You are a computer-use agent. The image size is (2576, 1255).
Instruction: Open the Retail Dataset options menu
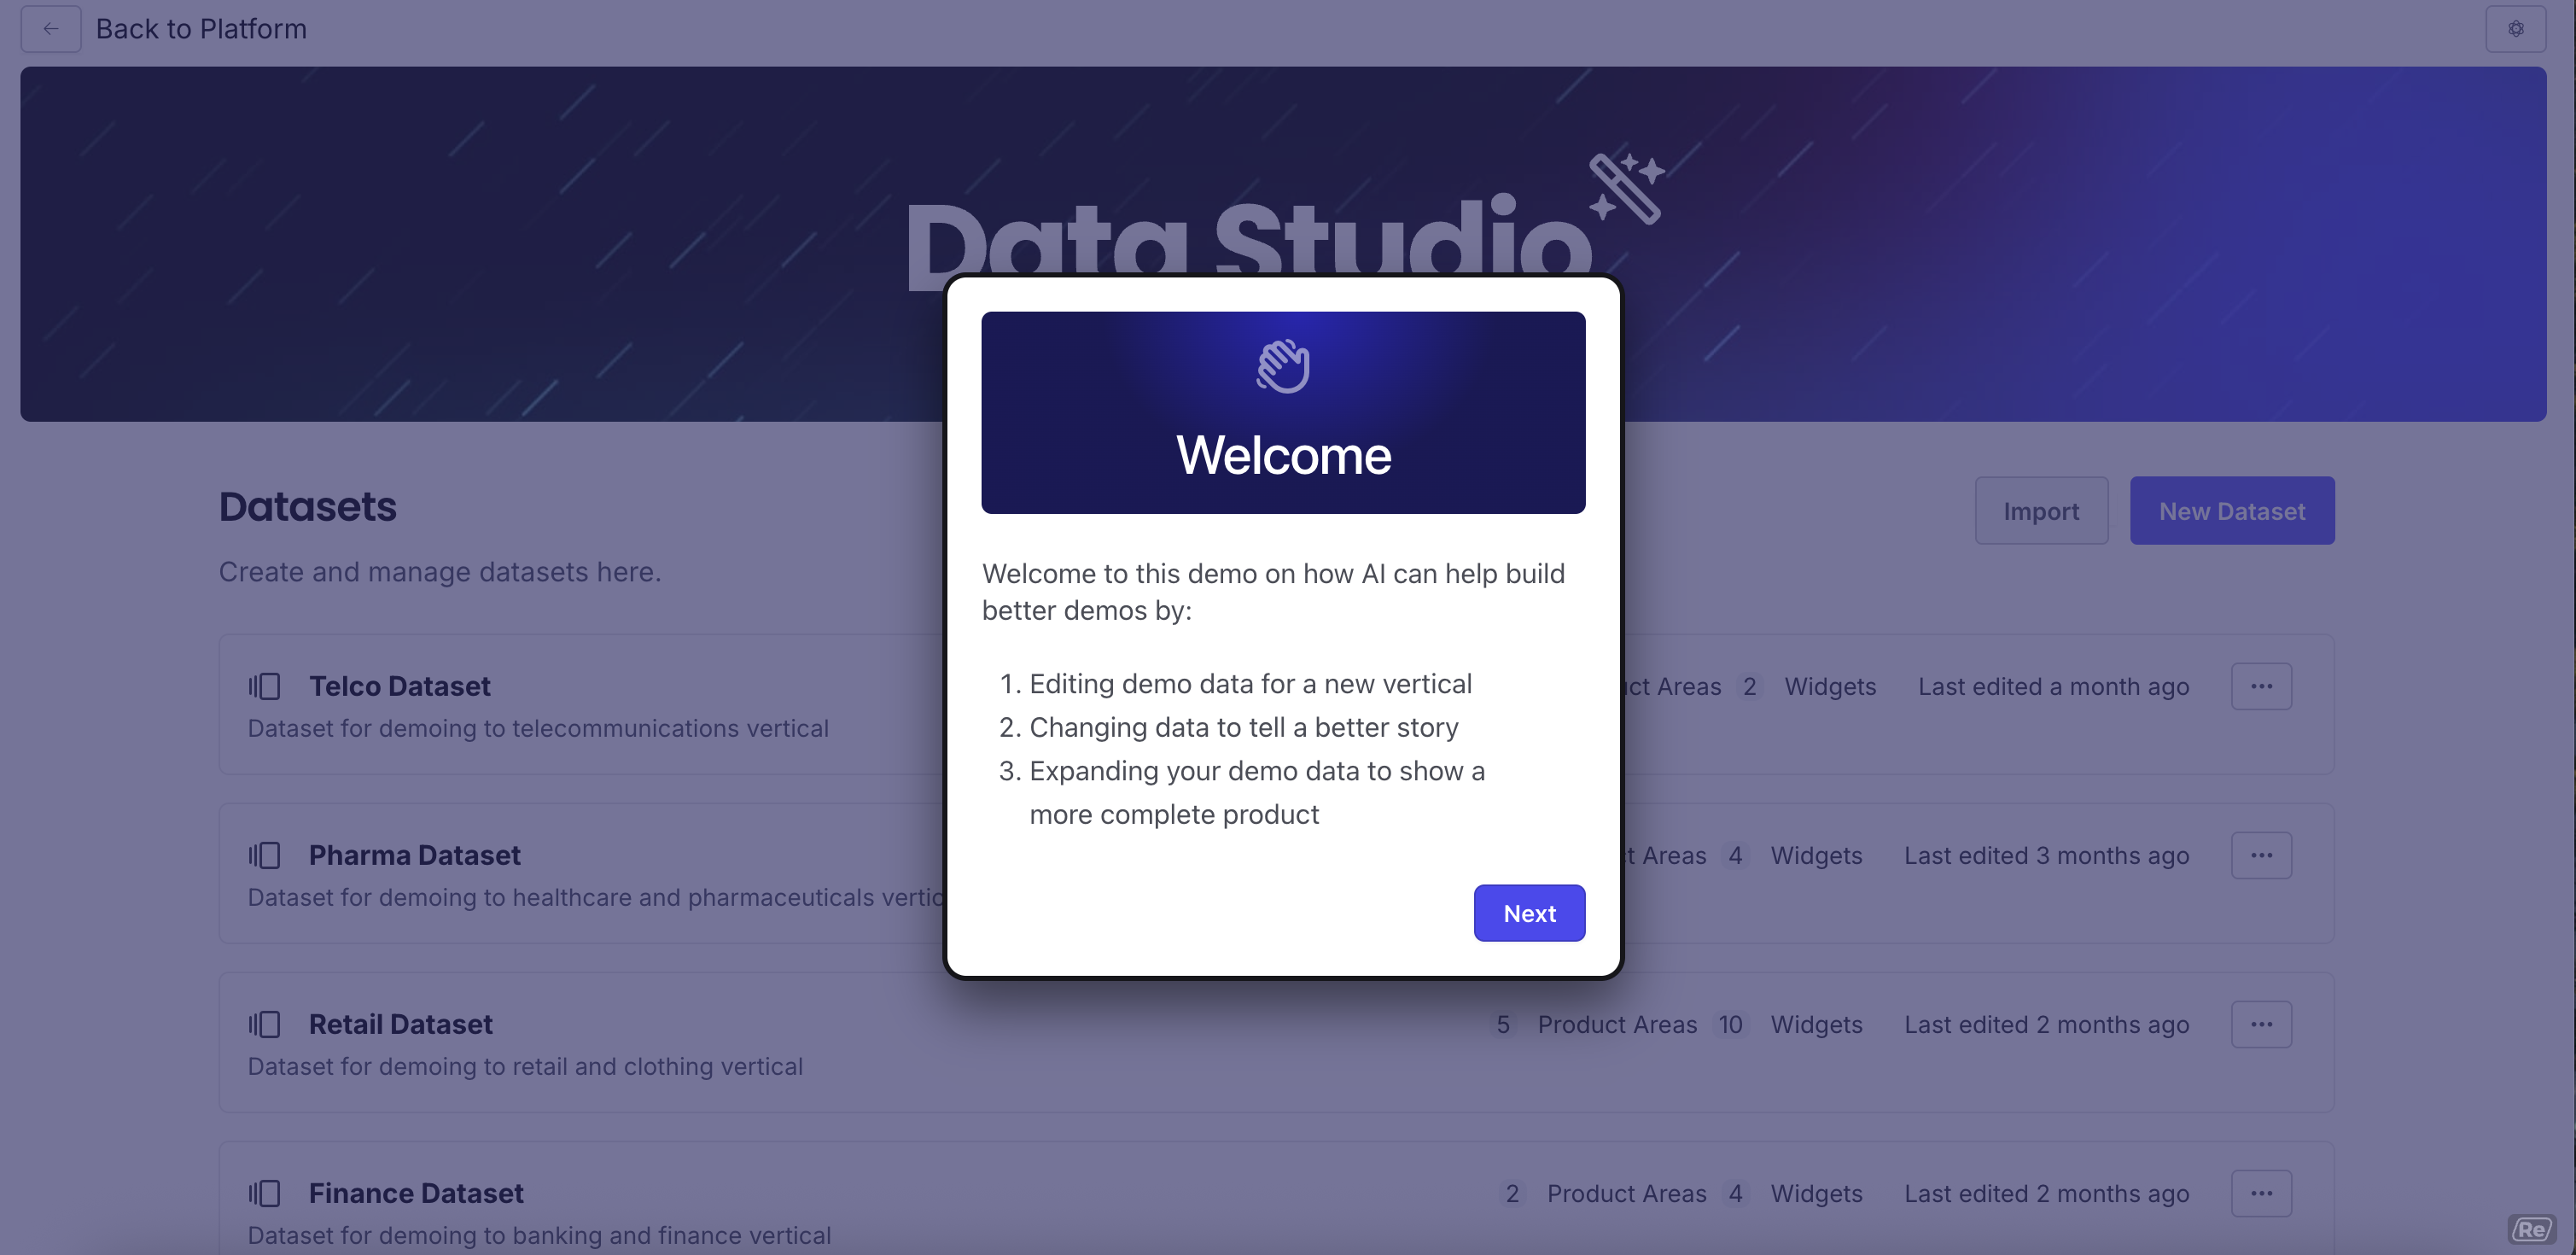pyautogui.click(x=2261, y=1024)
